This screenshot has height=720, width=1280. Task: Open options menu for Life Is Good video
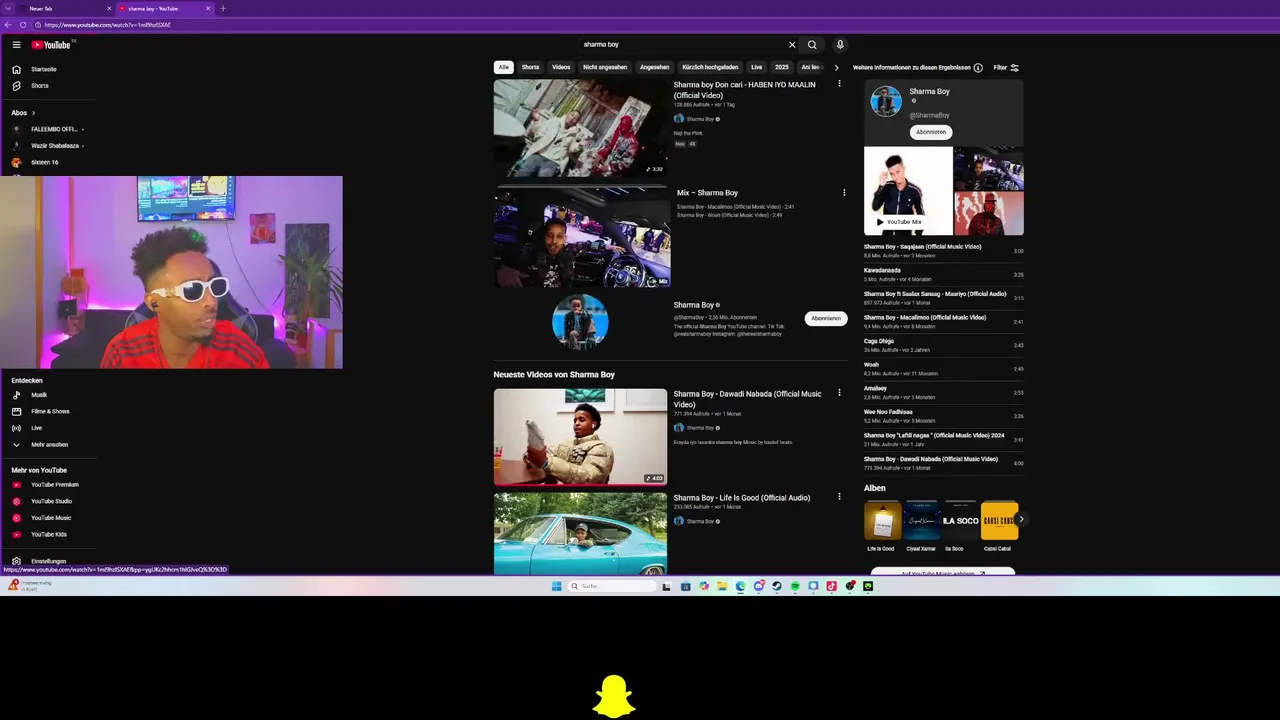tap(839, 497)
